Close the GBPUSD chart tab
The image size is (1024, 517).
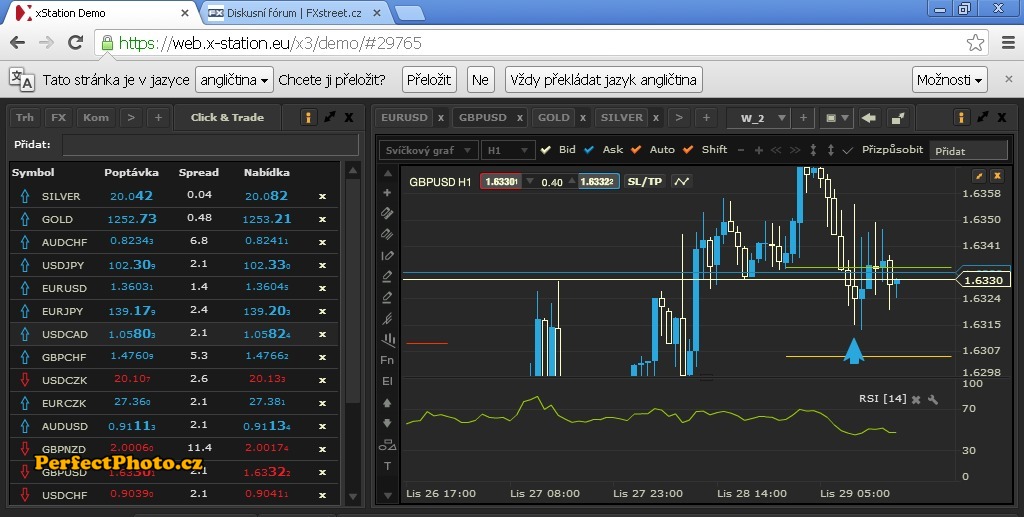[x=520, y=118]
